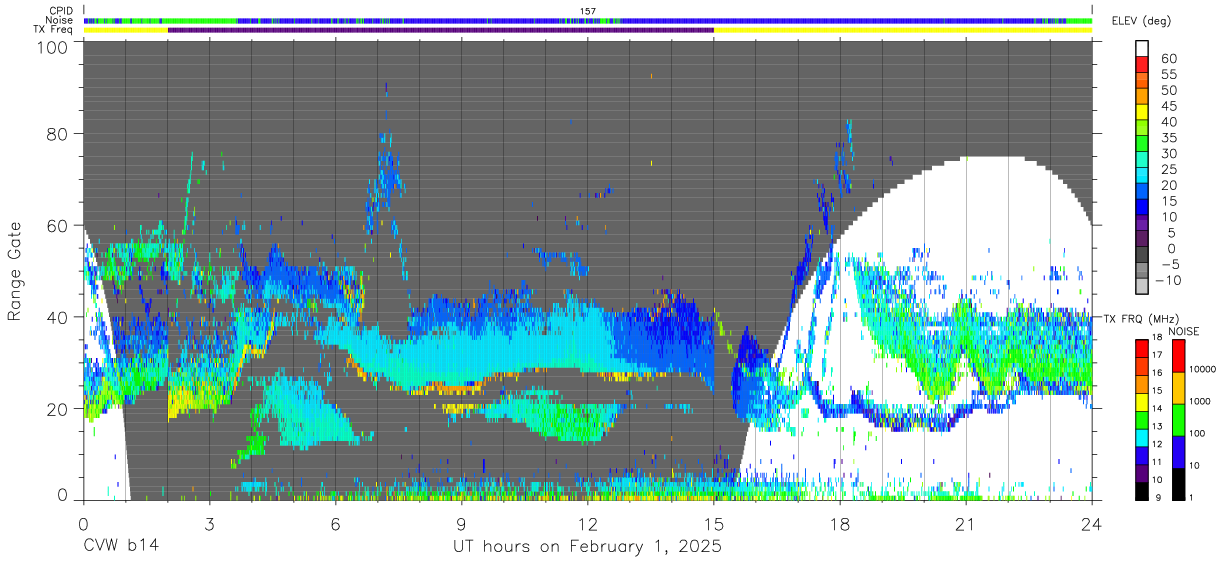1228x567 pixels.
Task: Click the 20 tick on Range Gate axis
Action: (58, 409)
